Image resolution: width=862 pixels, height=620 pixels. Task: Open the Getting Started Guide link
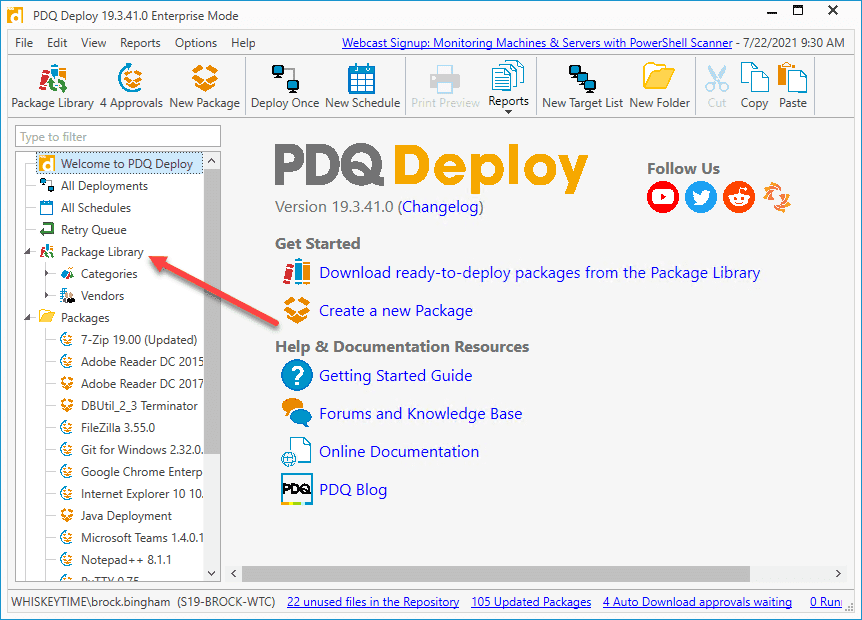coord(396,375)
